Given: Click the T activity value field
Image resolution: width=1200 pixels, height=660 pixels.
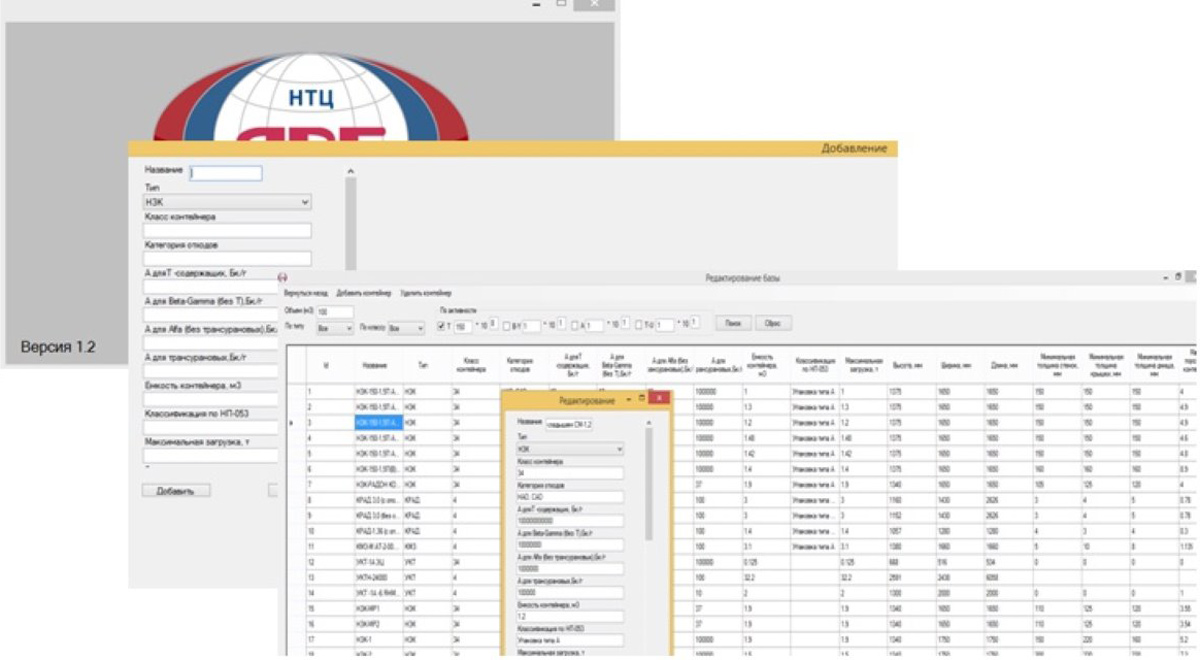Looking at the screenshot, I should [x=464, y=326].
